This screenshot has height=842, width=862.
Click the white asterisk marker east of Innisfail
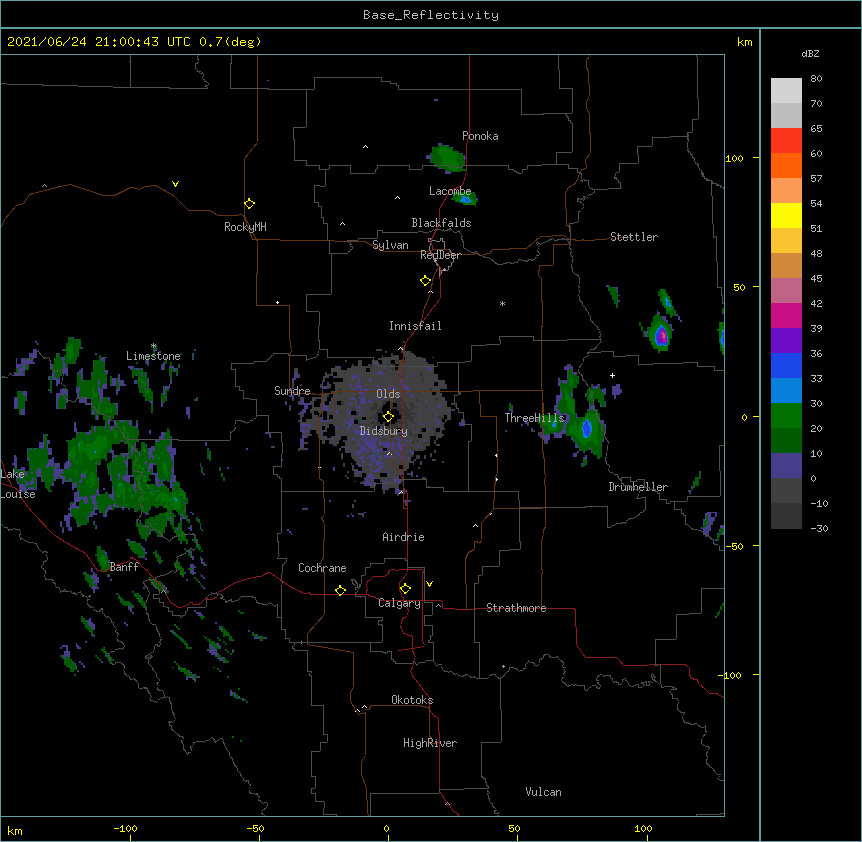(502, 304)
